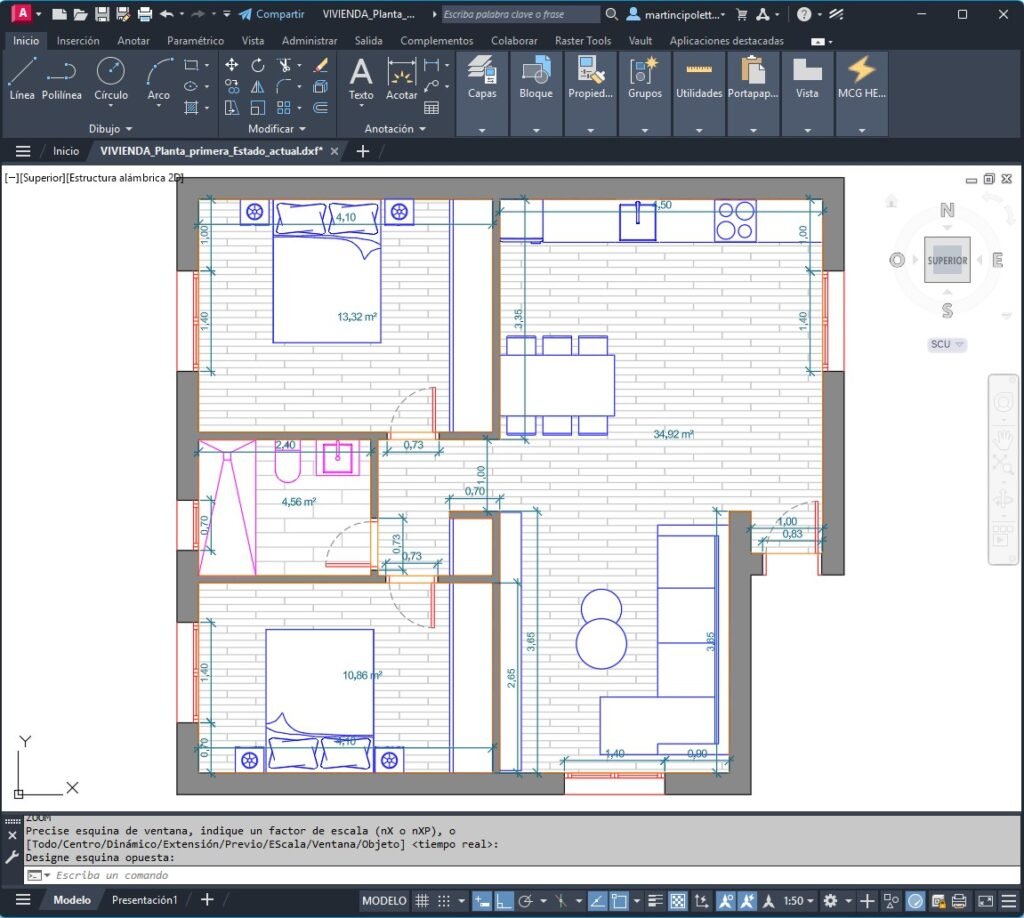Toggle polar tracking in status bar
1024x918 pixels.
coord(524,901)
